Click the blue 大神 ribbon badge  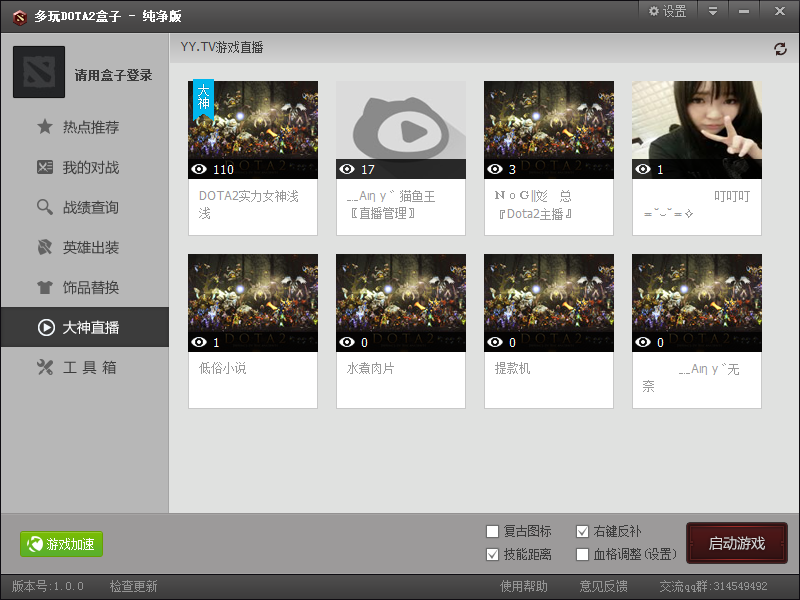tap(204, 99)
